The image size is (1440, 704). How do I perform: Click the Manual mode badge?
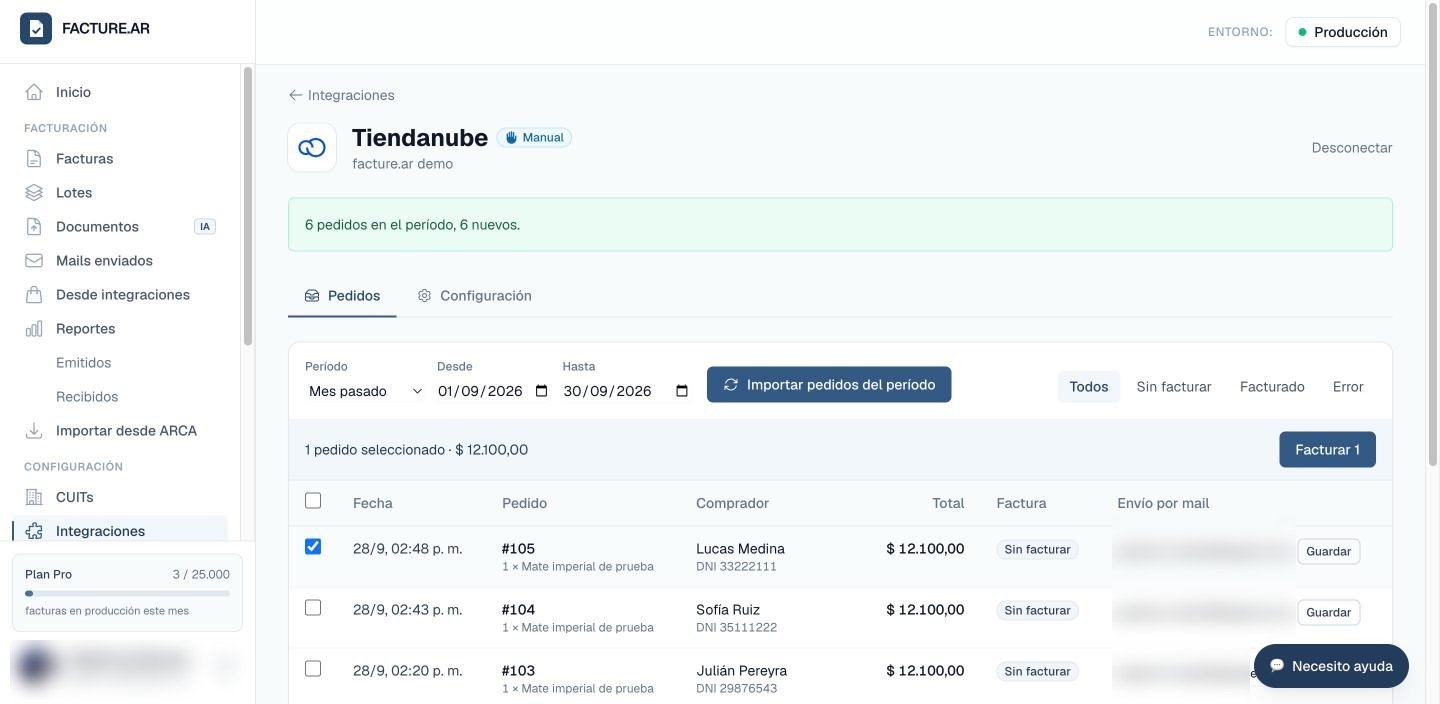point(534,138)
